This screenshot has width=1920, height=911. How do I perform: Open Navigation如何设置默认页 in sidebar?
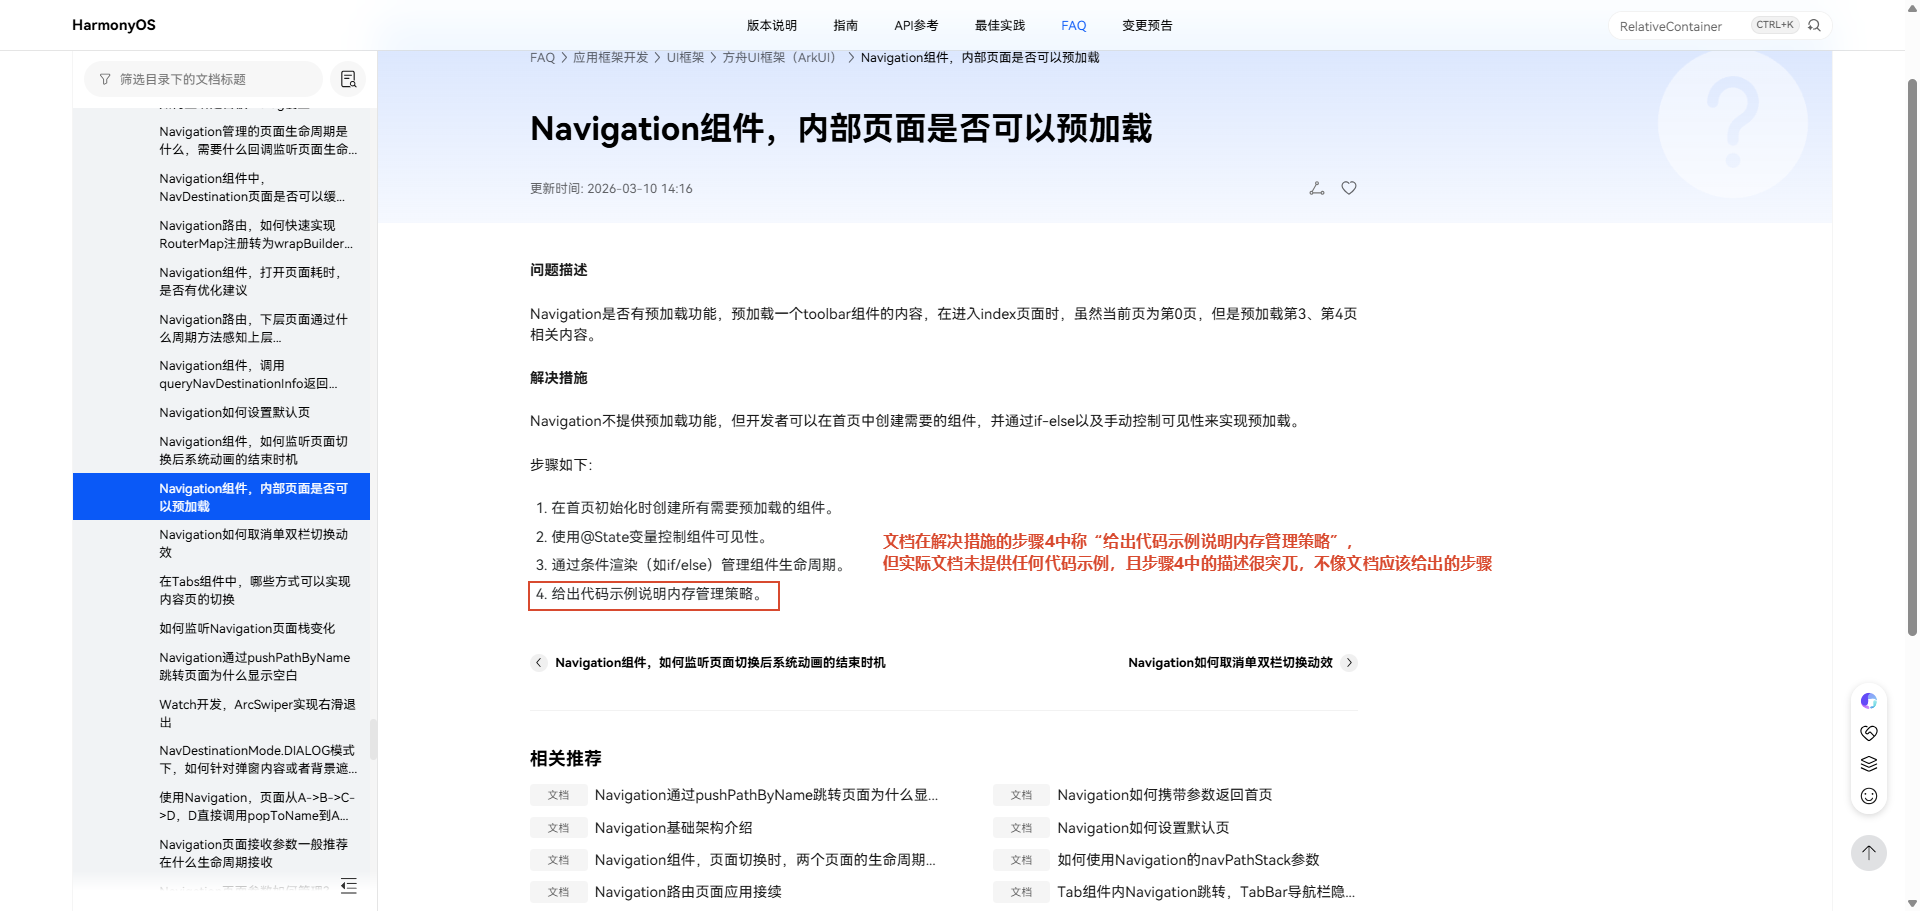coord(234,413)
